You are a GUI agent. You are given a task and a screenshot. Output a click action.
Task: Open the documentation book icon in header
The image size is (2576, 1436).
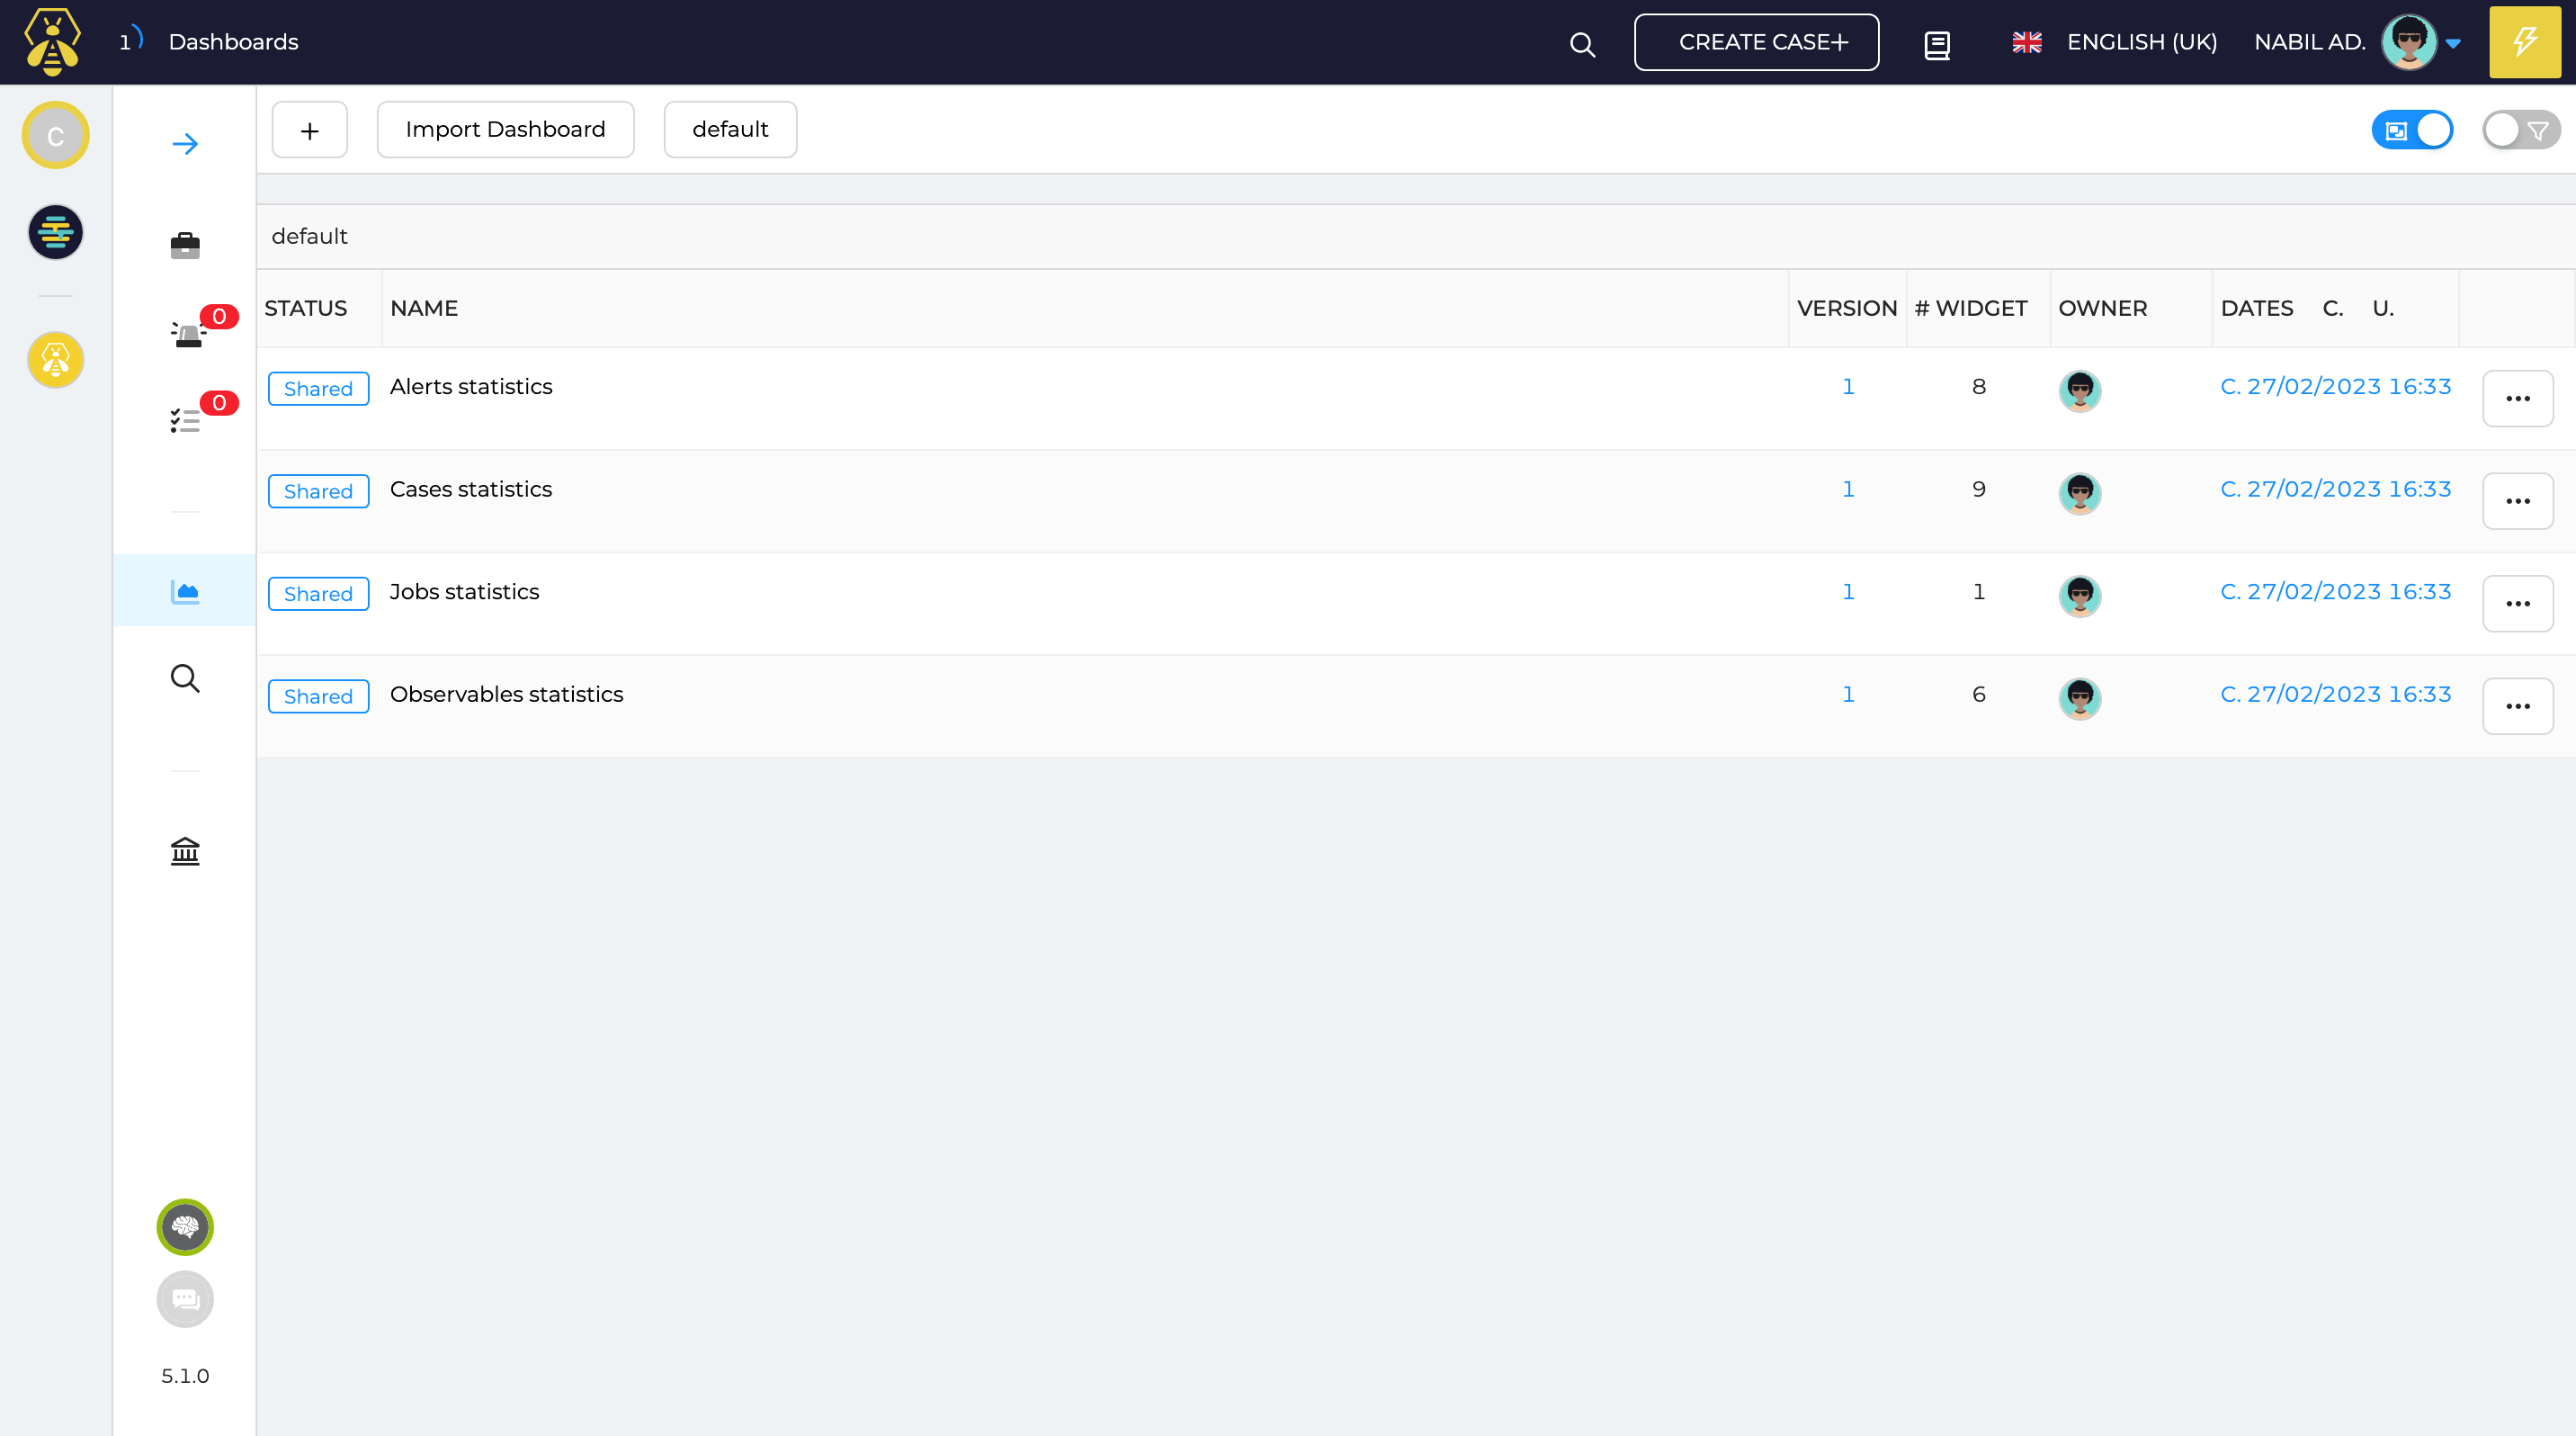(x=1937, y=44)
